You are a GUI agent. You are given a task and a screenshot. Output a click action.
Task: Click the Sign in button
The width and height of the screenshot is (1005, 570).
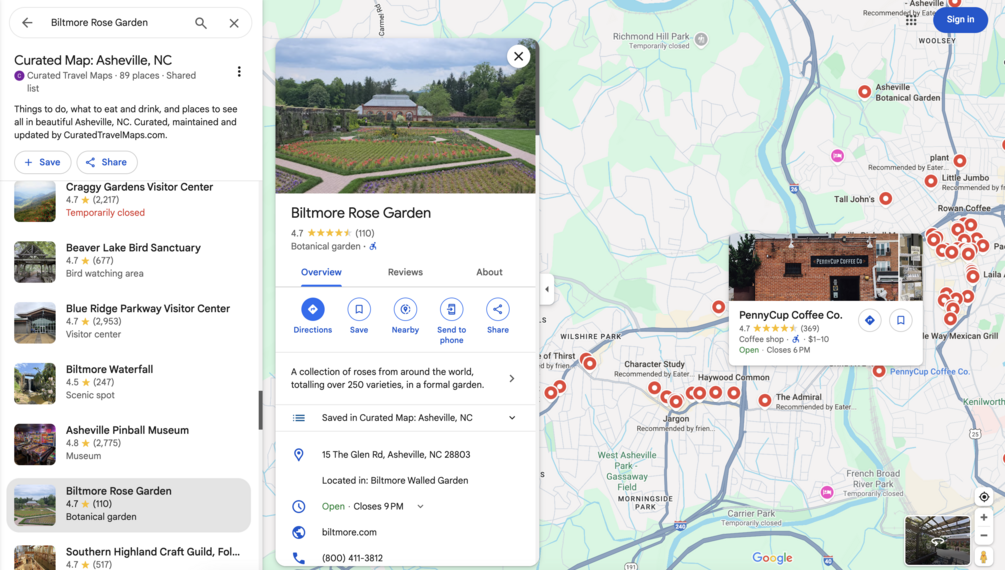pos(960,19)
